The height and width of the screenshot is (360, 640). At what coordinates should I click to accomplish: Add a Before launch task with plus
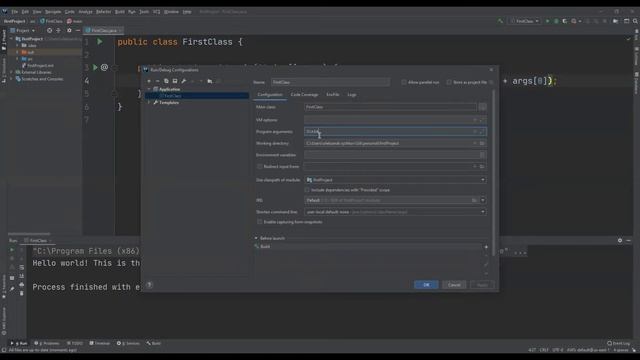coord(486,247)
